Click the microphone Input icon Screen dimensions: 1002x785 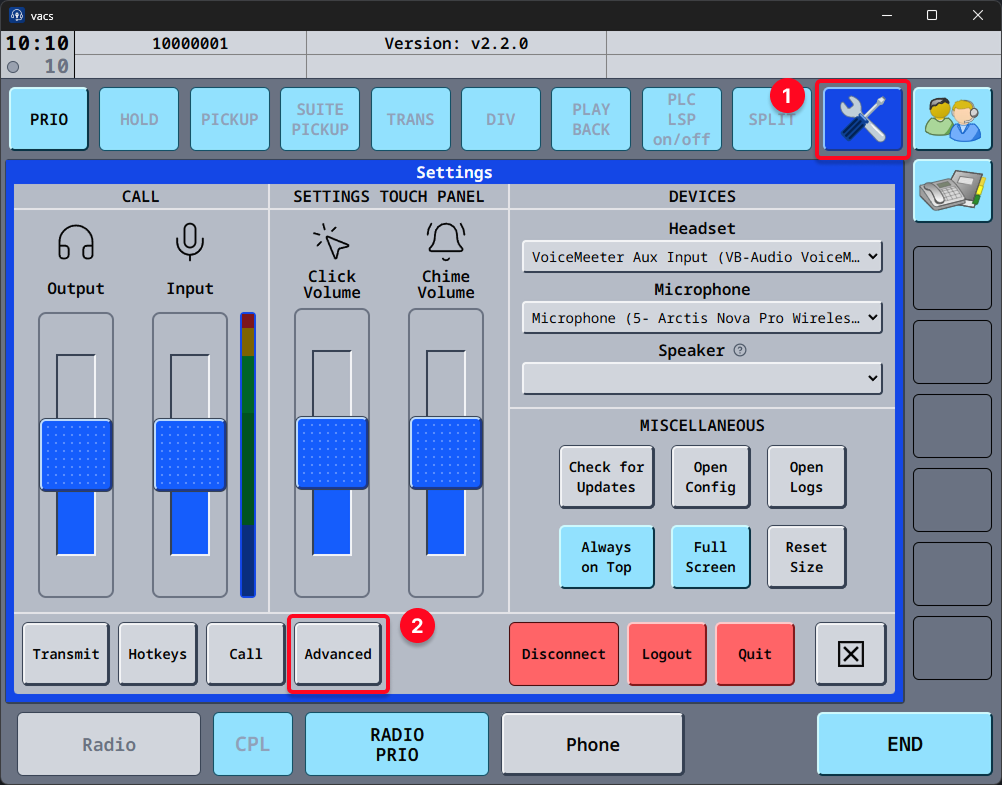coord(190,243)
